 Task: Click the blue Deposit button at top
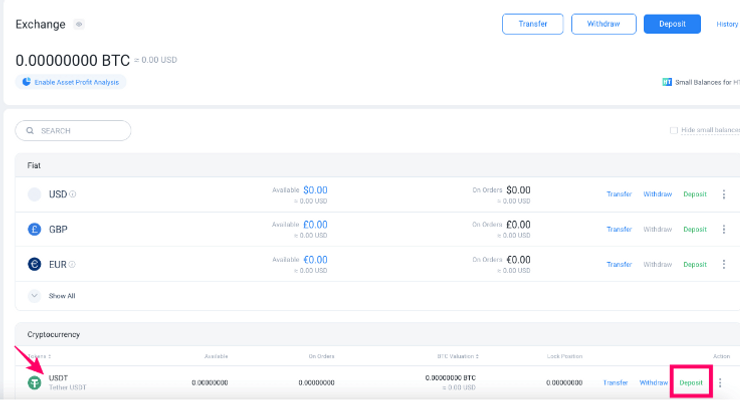(x=672, y=24)
